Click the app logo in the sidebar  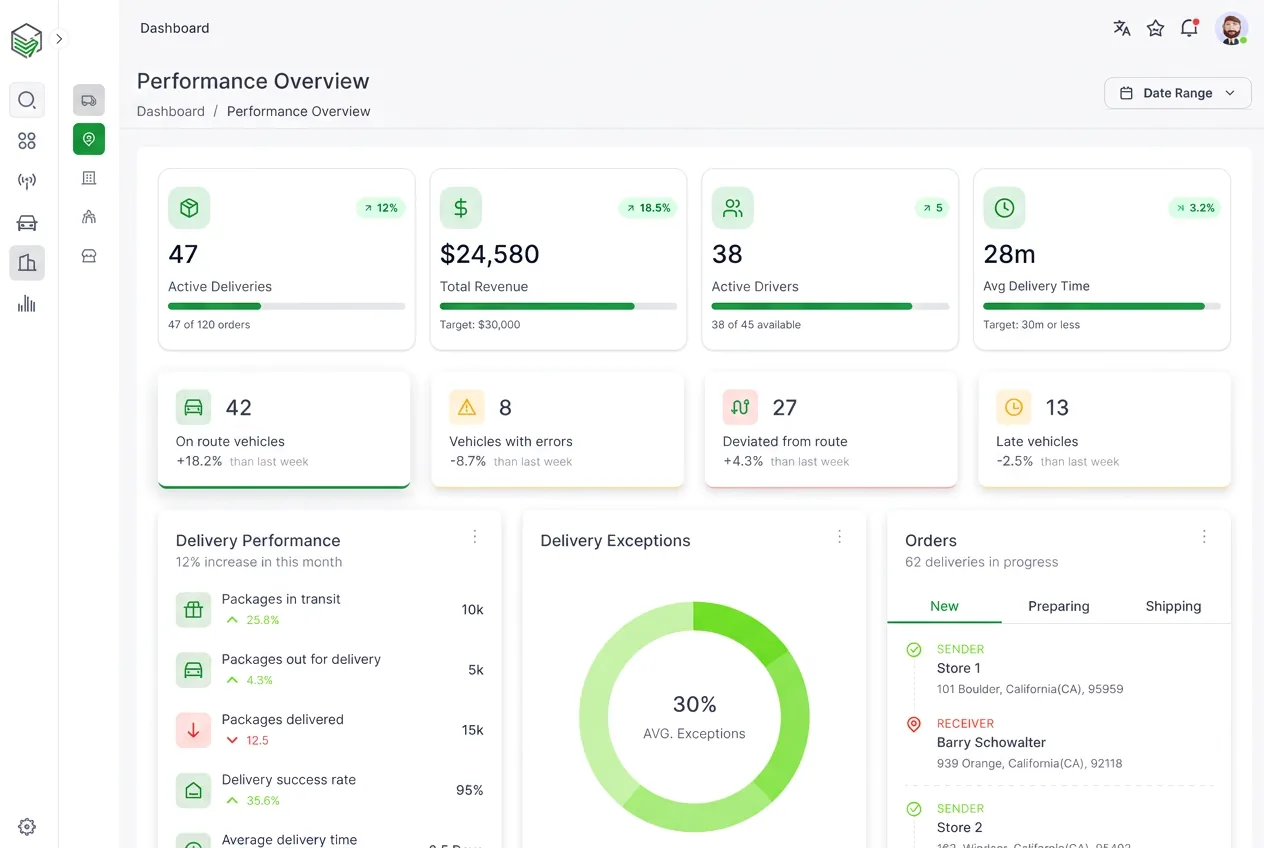[x=27, y=41]
